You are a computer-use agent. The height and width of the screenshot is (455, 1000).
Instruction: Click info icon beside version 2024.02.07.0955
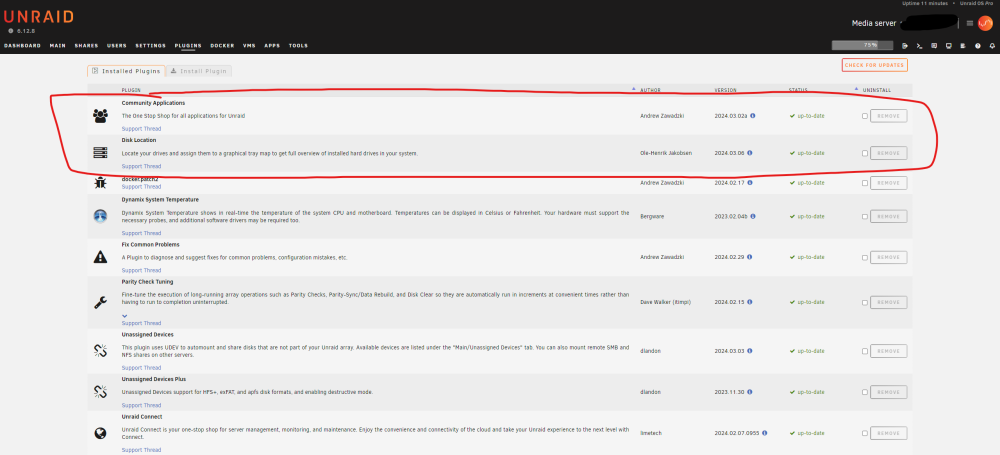pyautogui.click(x=764, y=433)
